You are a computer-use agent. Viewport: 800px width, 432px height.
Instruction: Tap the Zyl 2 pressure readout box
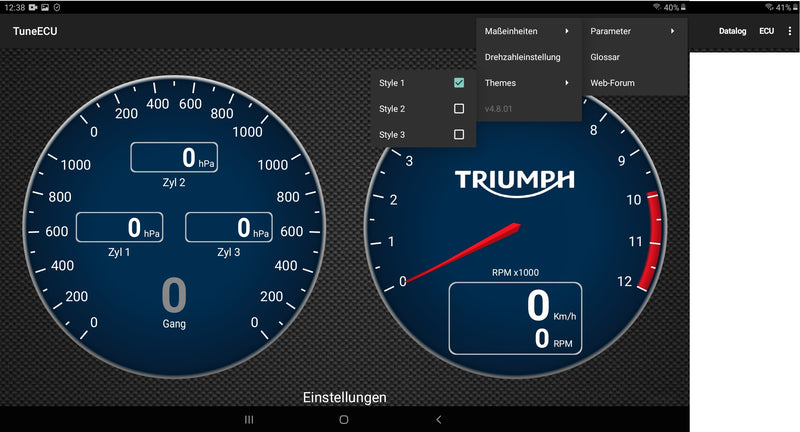click(x=174, y=157)
